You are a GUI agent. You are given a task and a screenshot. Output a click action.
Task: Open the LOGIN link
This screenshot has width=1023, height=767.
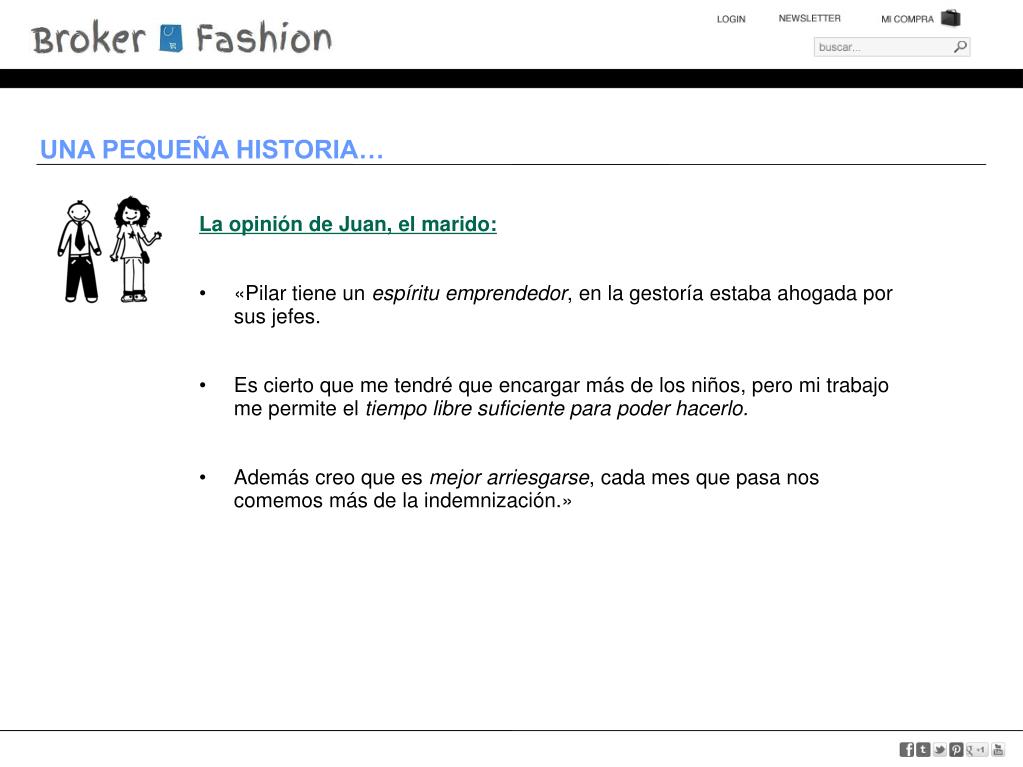(x=731, y=19)
